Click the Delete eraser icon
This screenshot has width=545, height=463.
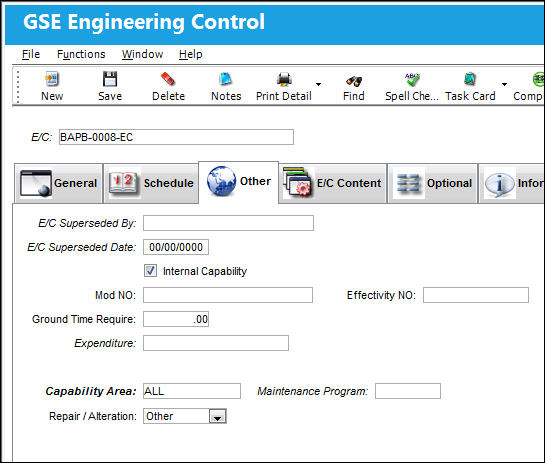point(168,79)
